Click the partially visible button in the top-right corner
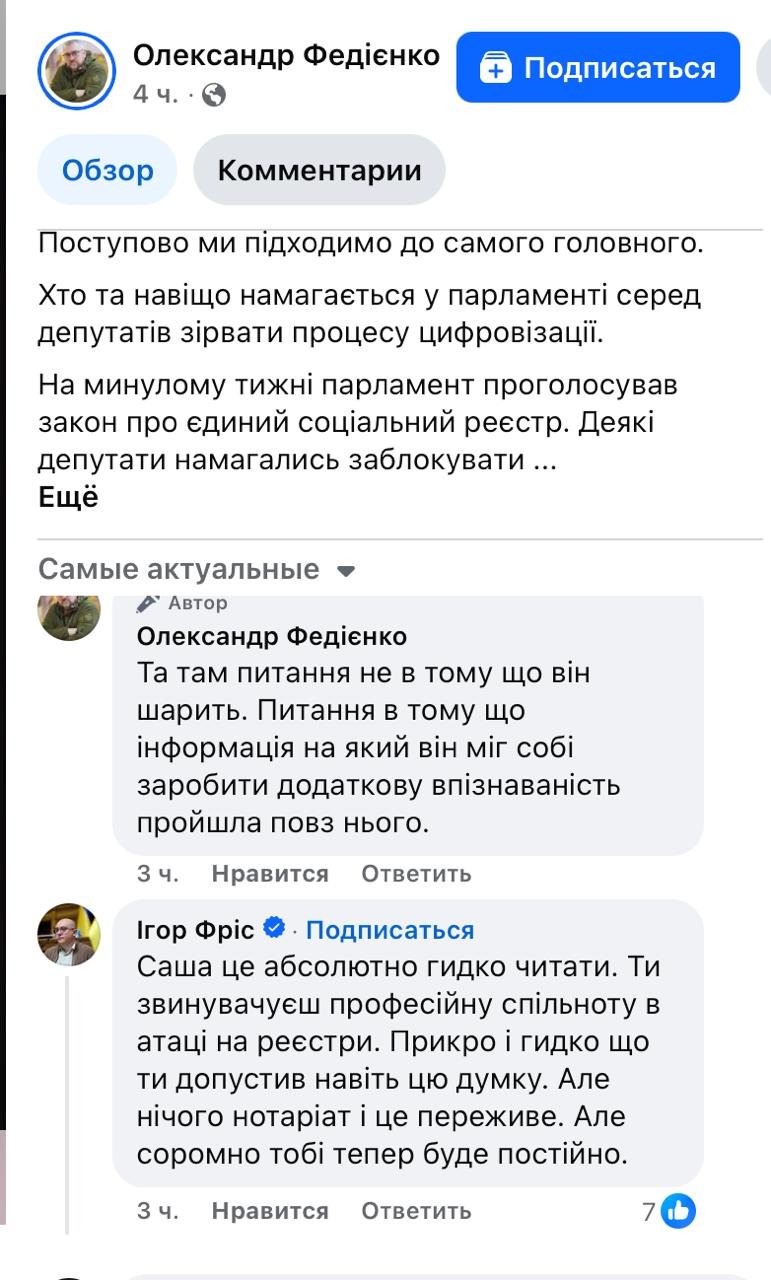Viewport: 771px width, 1280px height. pos(766,67)
